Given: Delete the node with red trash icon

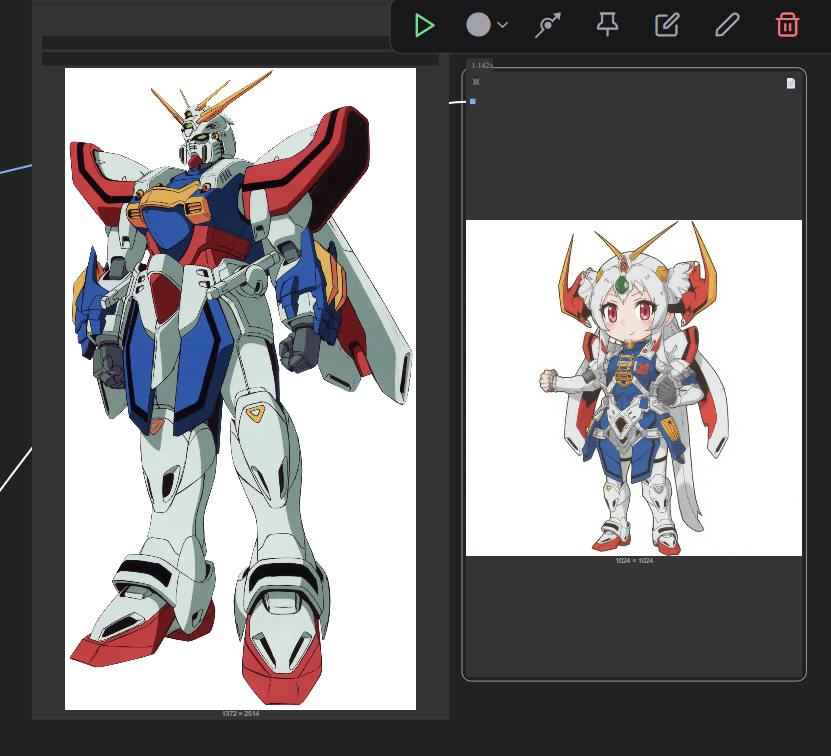Looking at the screenshot, I should pyautogui.click(x=788, y=26).
